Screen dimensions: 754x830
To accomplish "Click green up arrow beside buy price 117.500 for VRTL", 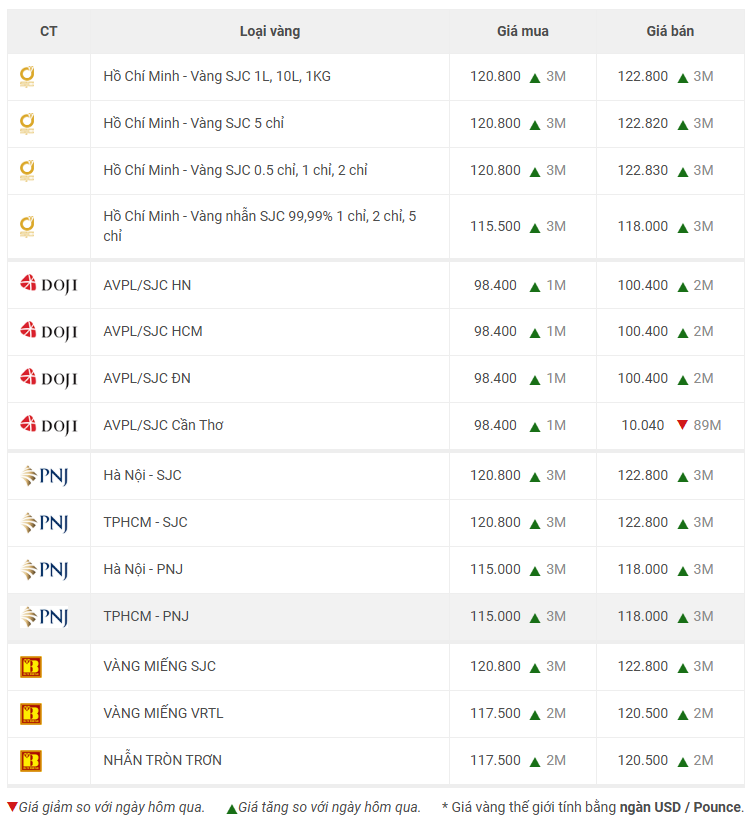I will coord(535,715).
